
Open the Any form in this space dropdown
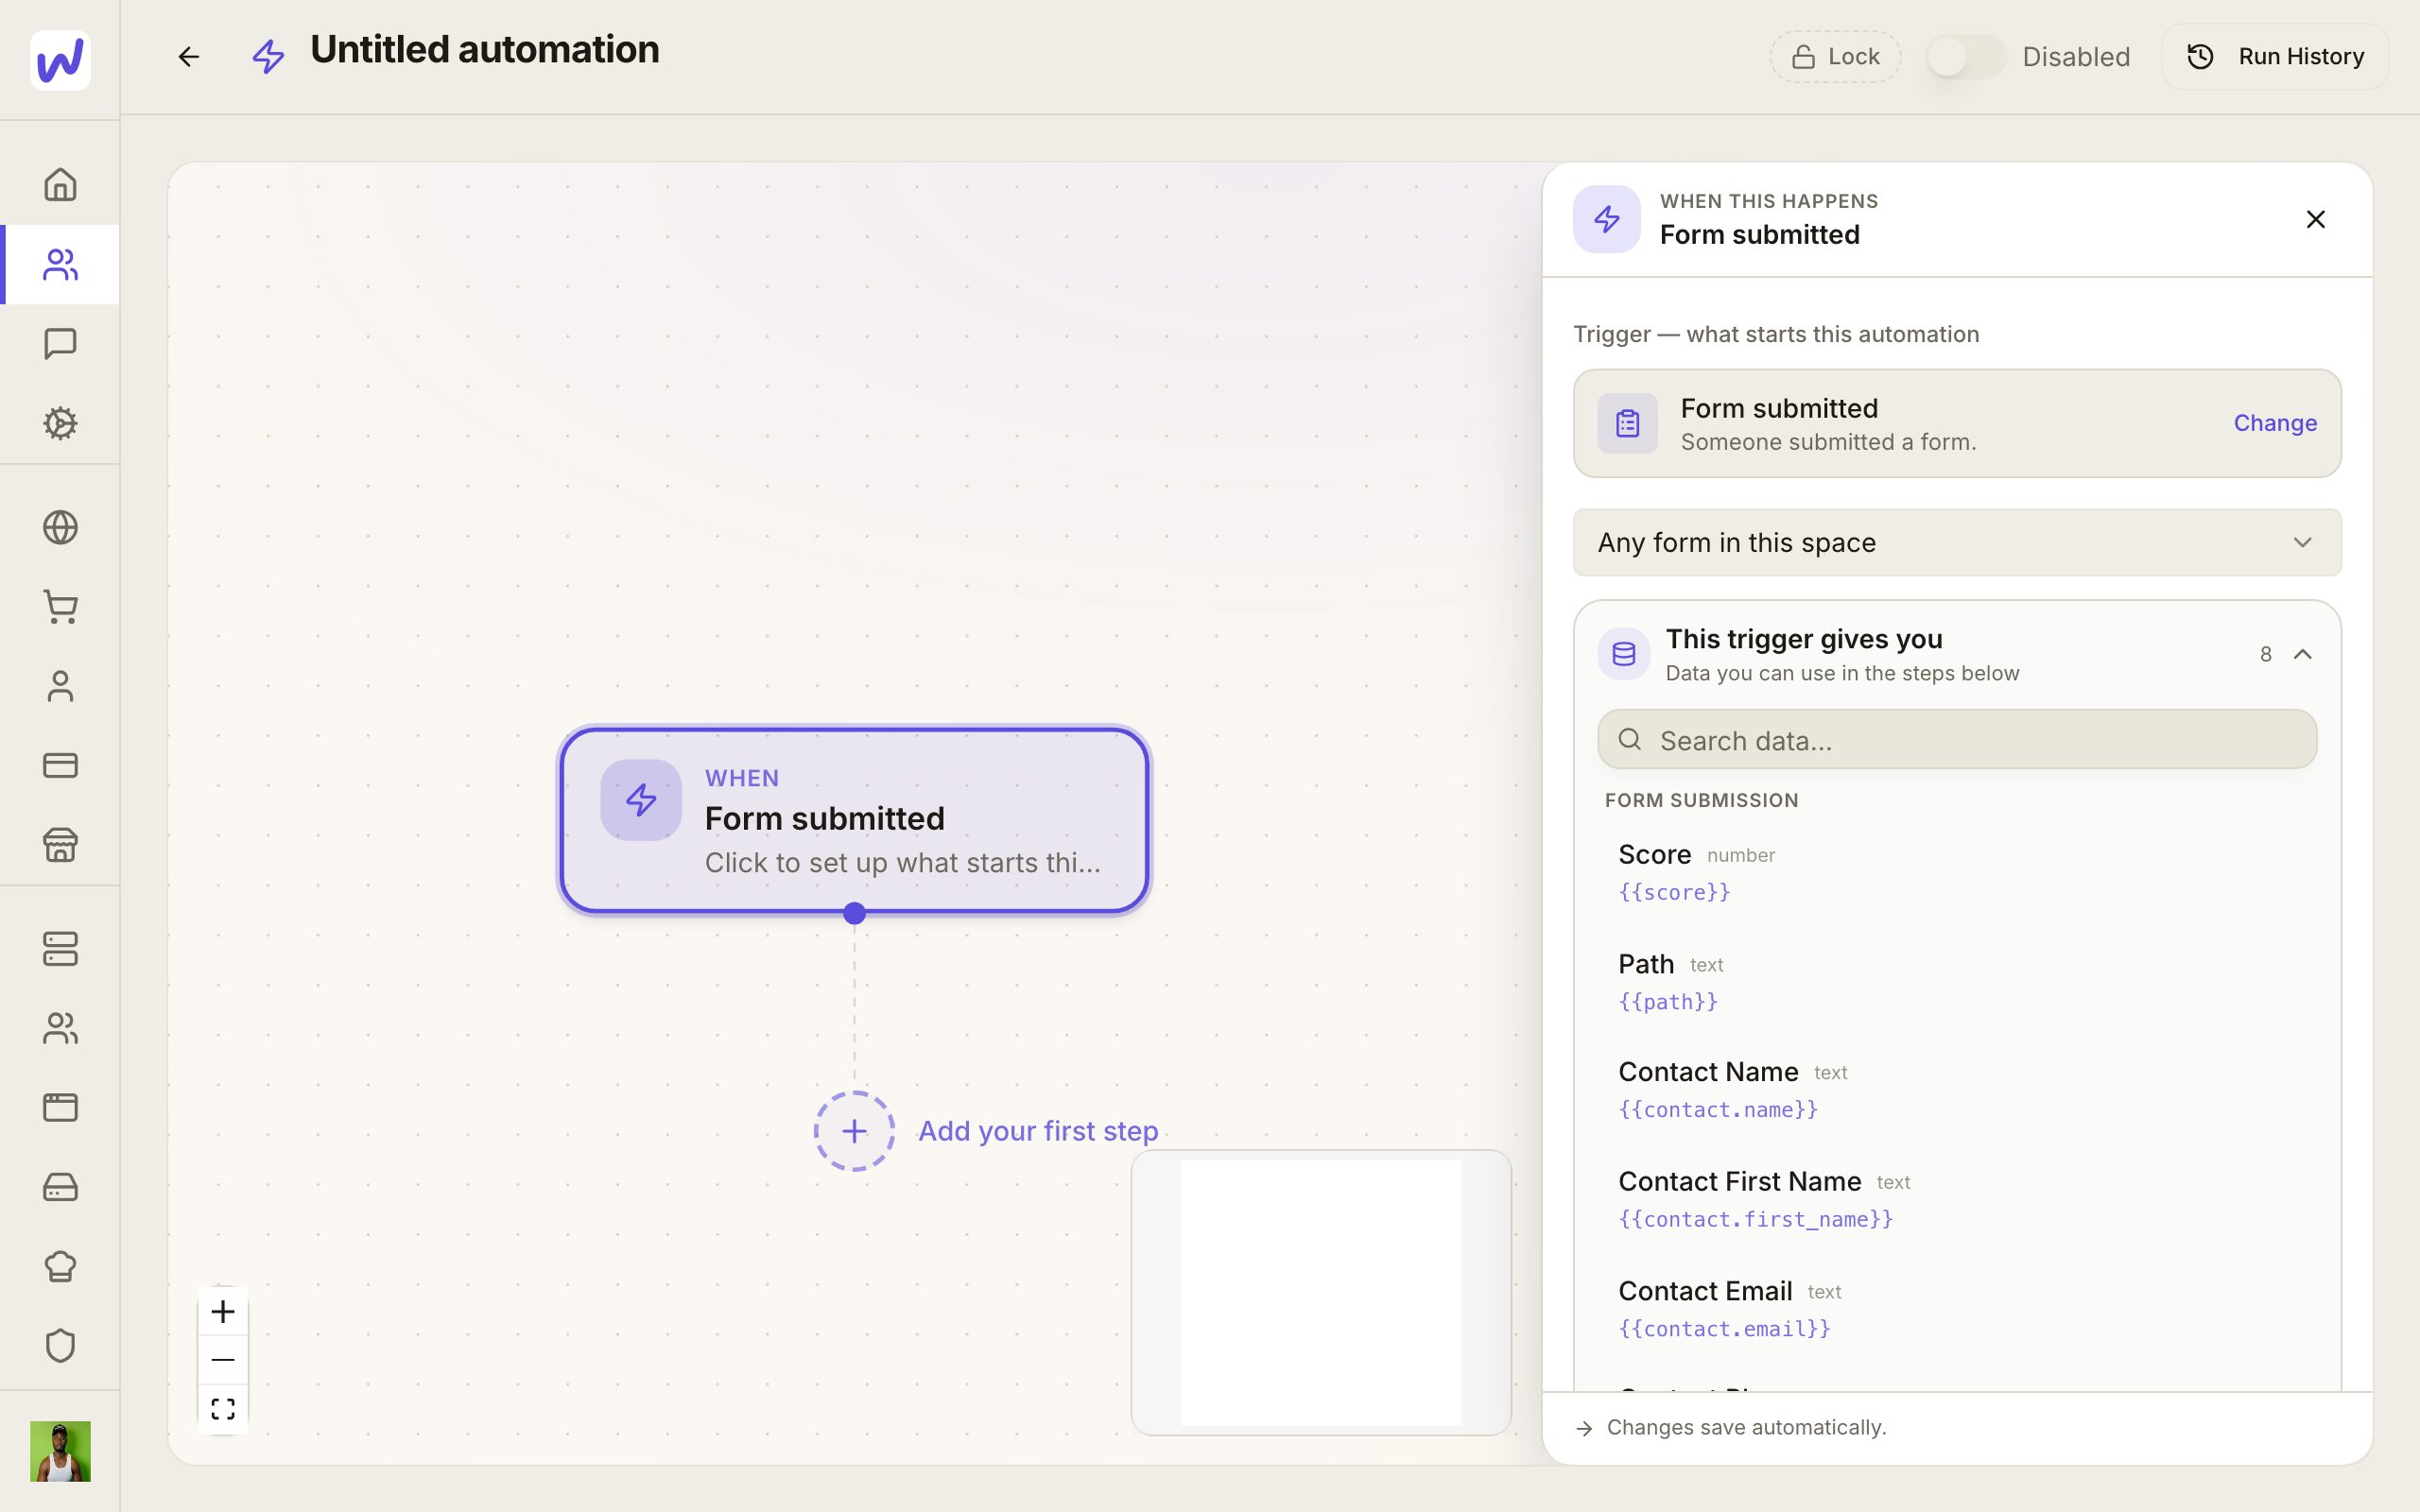tap(1956, 543)
